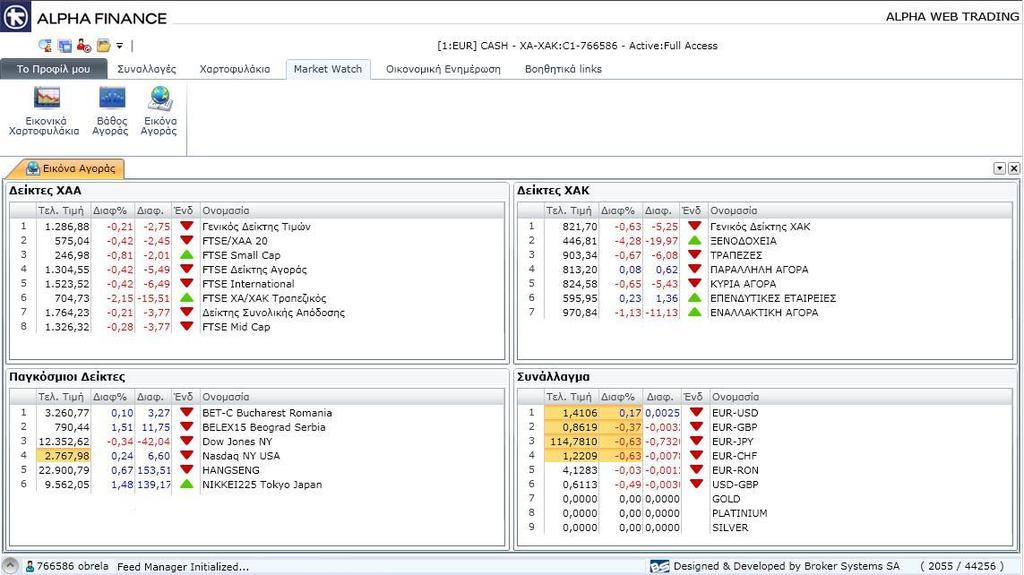Screen dimensions: 1024x575
Task: Select ΚΥΡΙΑ ΑΓΟΡΑ row name
Action: point(743,284)
